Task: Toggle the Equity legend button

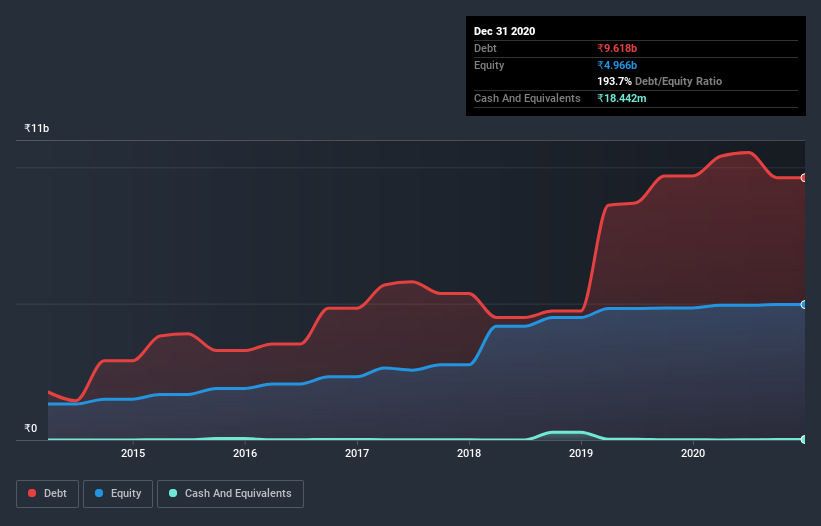Action: pyautogui.click(x=118, y=494)
